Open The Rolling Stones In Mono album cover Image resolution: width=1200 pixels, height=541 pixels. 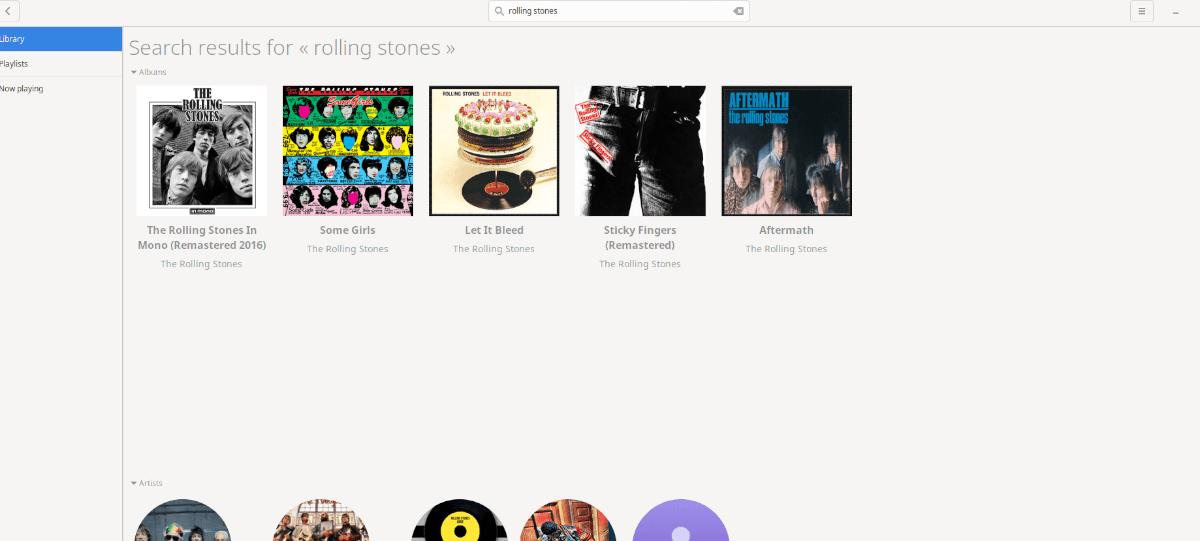(x=201, y=151)
